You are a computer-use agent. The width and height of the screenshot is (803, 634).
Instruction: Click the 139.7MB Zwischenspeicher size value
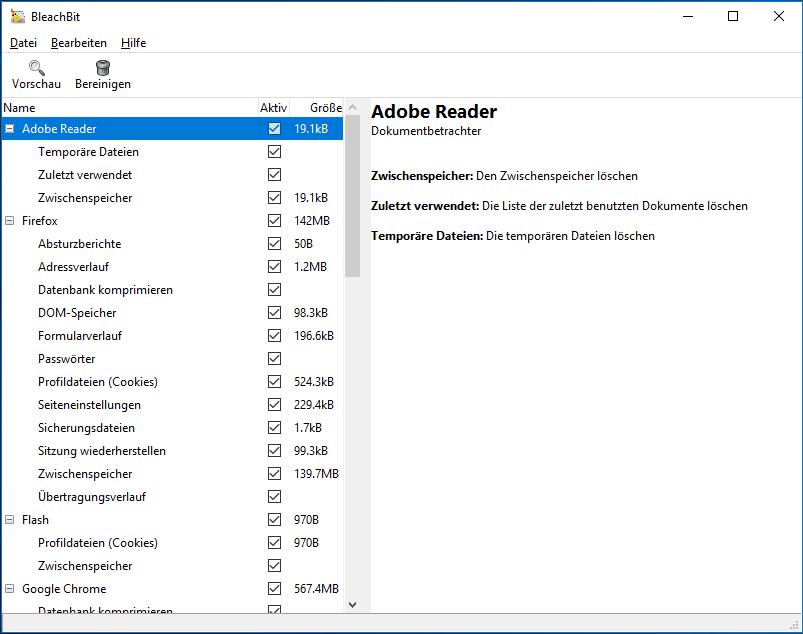(x=316, y=474)
